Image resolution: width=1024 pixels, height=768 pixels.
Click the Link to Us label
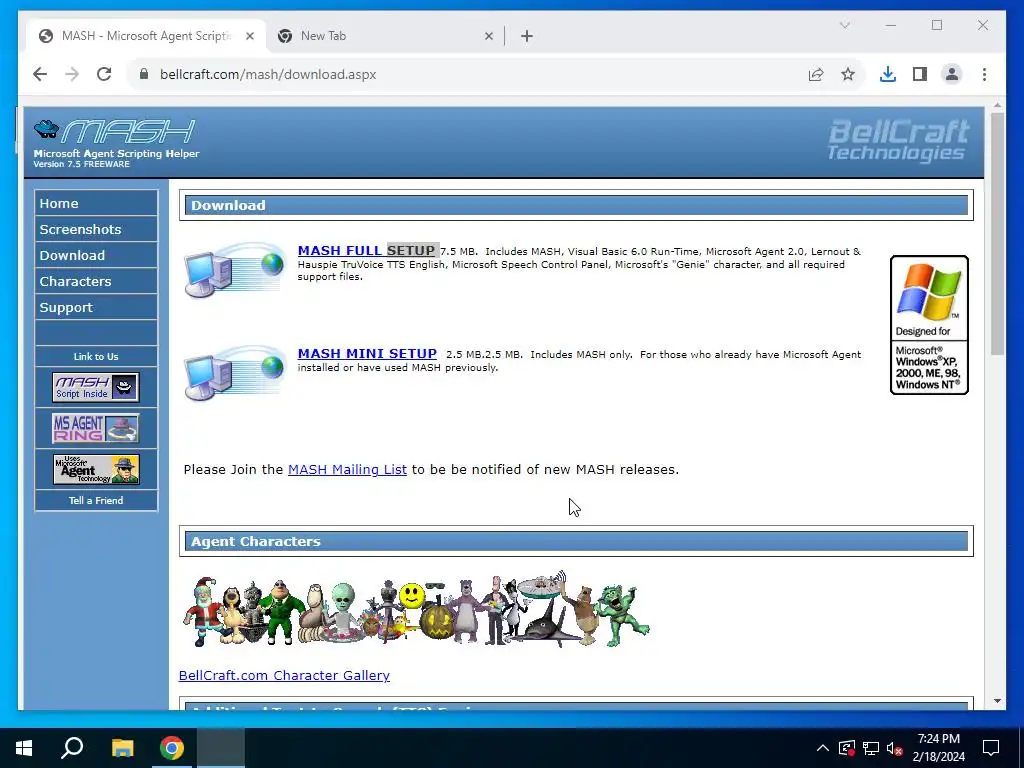(96, 357)
